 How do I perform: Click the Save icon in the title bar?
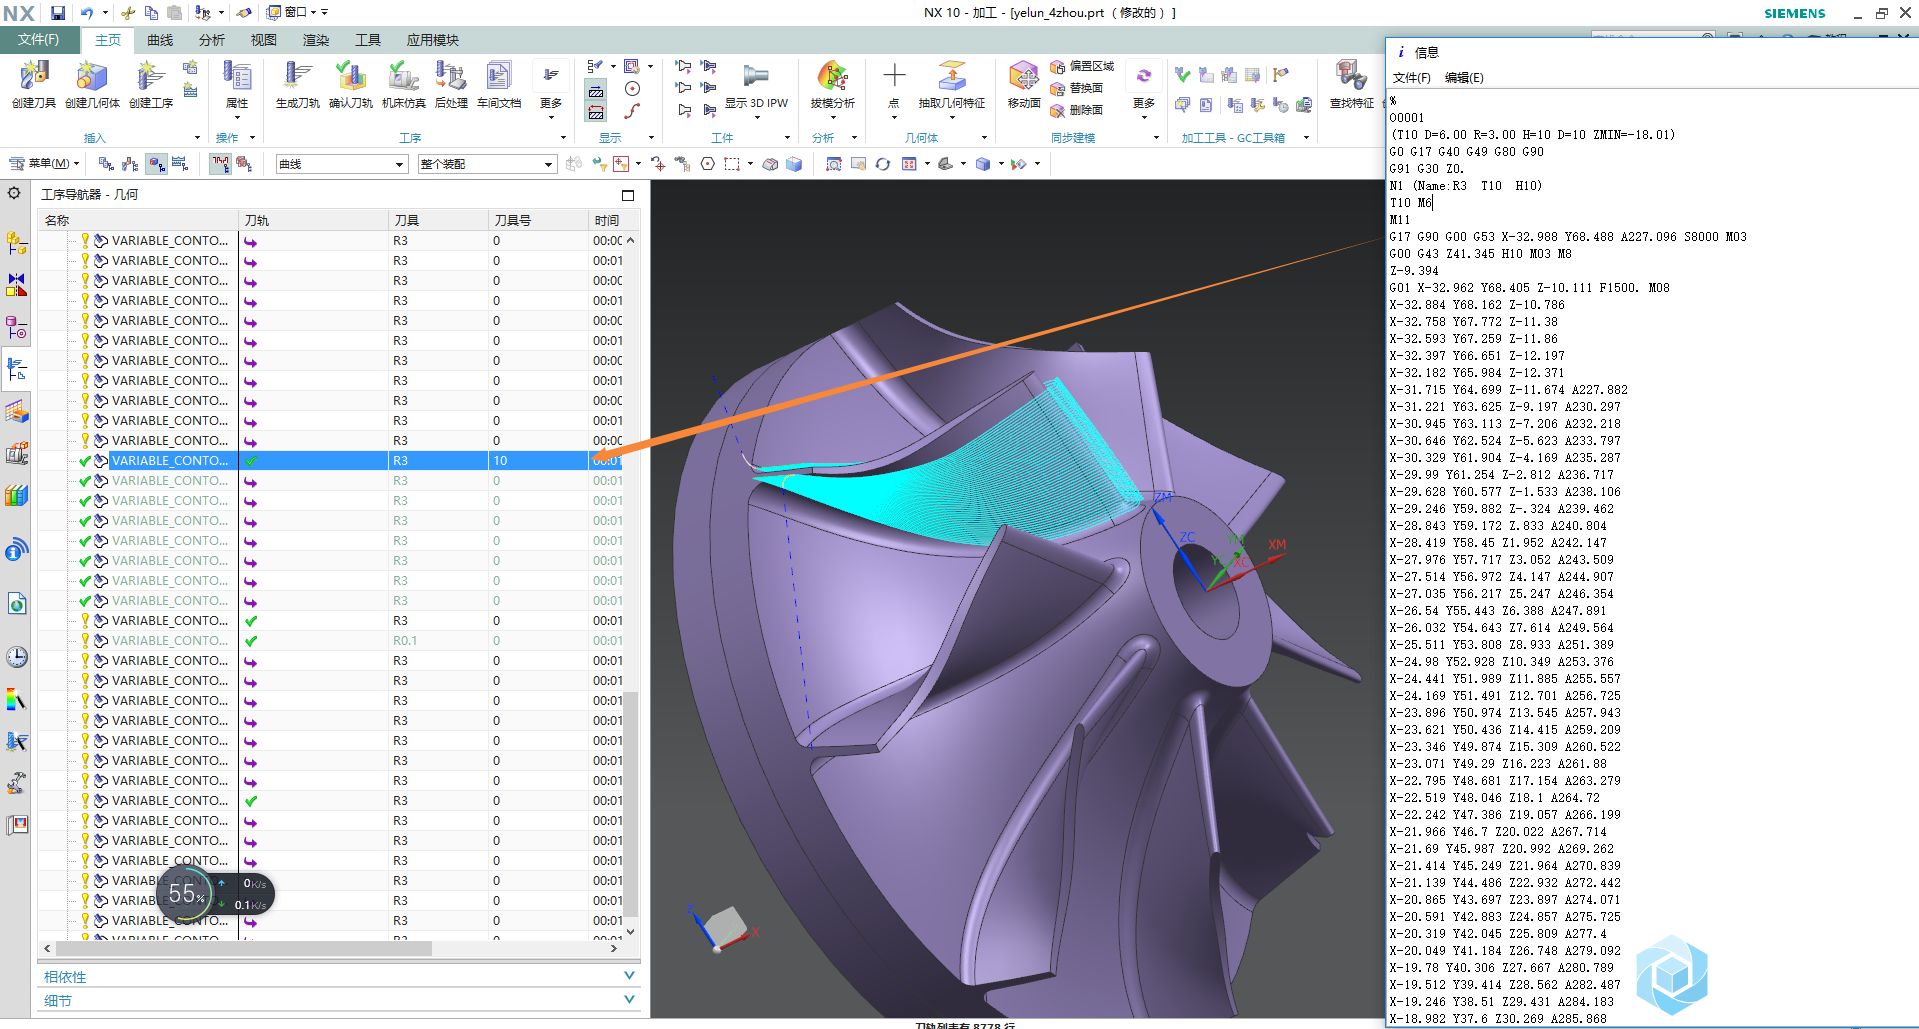point(58,13)
